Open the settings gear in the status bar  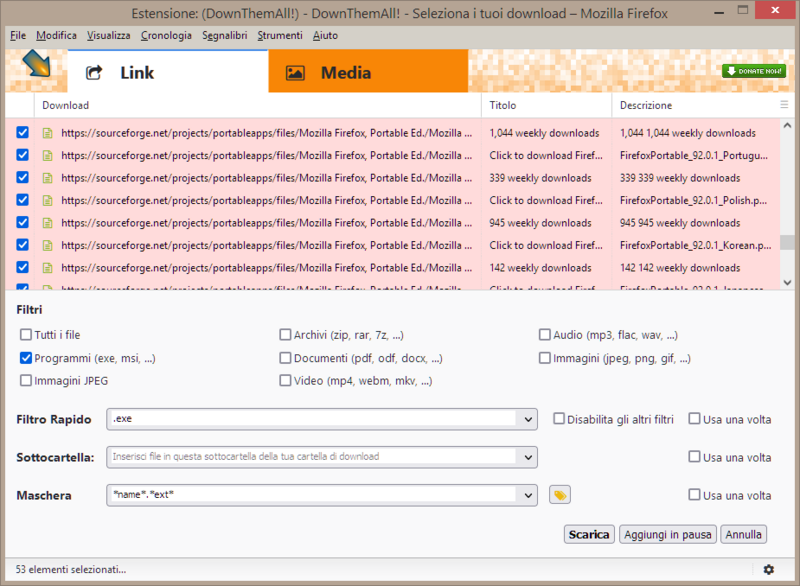pos(768,569)
